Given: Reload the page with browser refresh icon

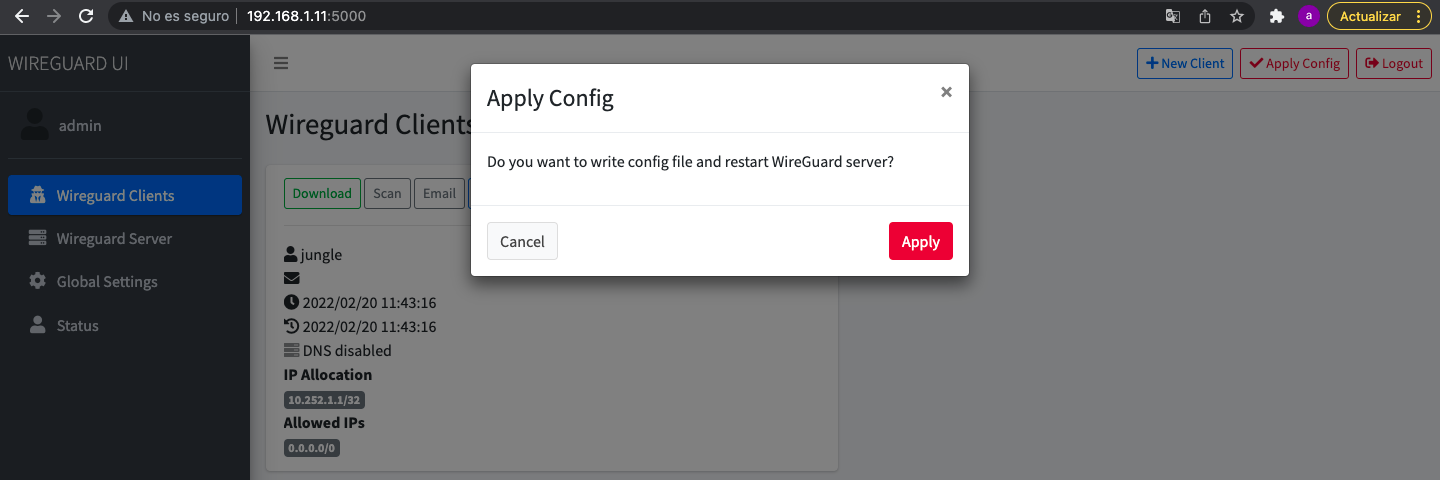Looking at the screenshot, I should click(x=86, y=16).
